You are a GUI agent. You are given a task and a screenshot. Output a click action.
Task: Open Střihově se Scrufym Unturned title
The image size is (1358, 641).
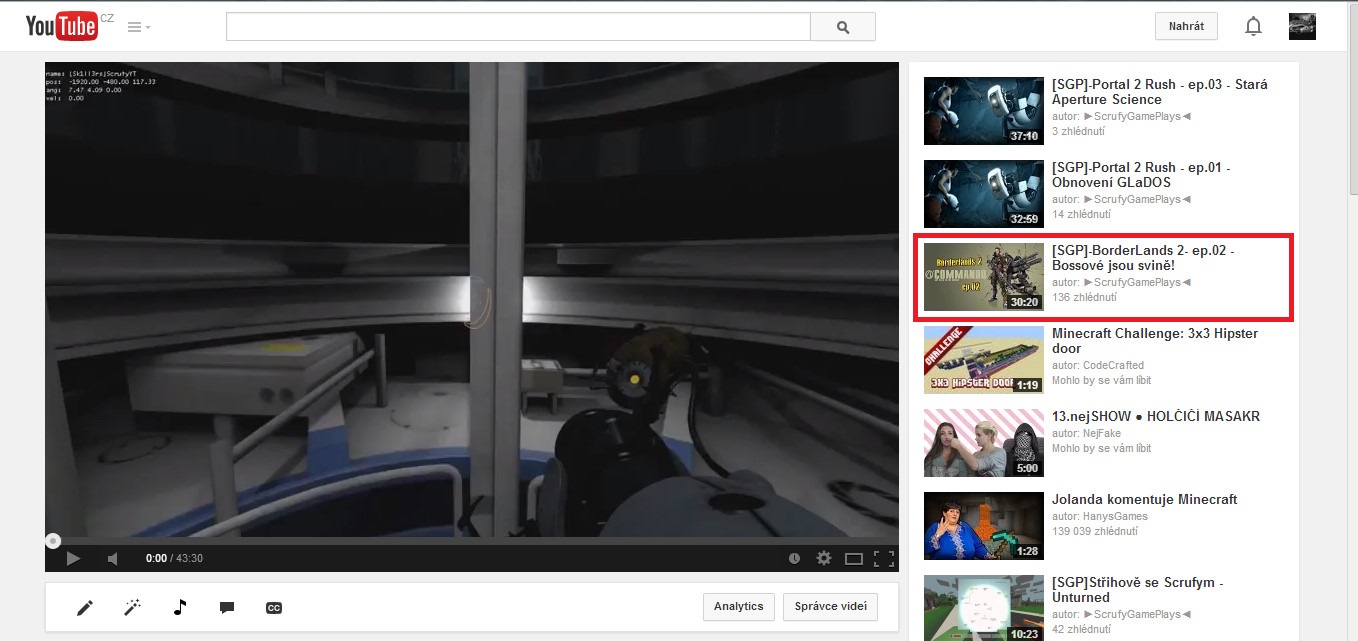point(1138,590)
